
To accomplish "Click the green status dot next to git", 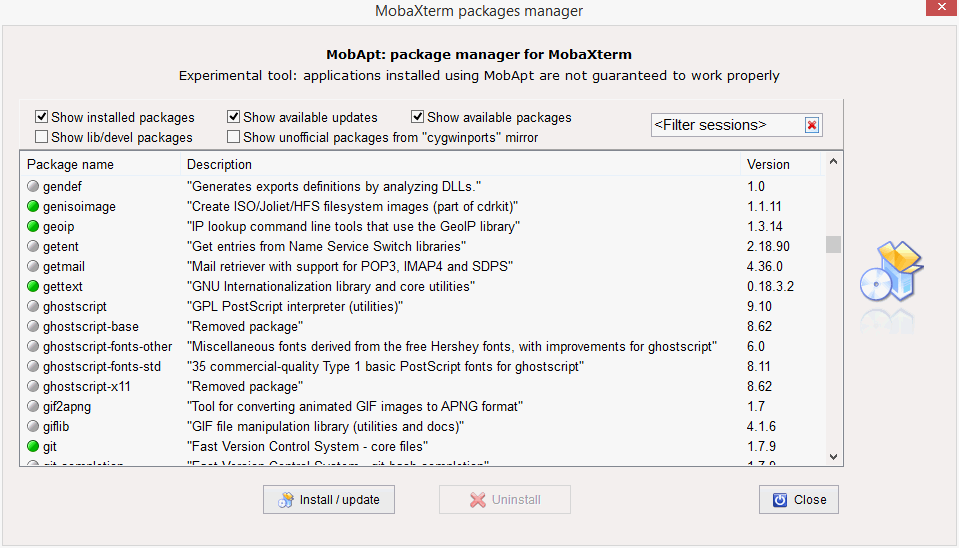I will [33, 447].
